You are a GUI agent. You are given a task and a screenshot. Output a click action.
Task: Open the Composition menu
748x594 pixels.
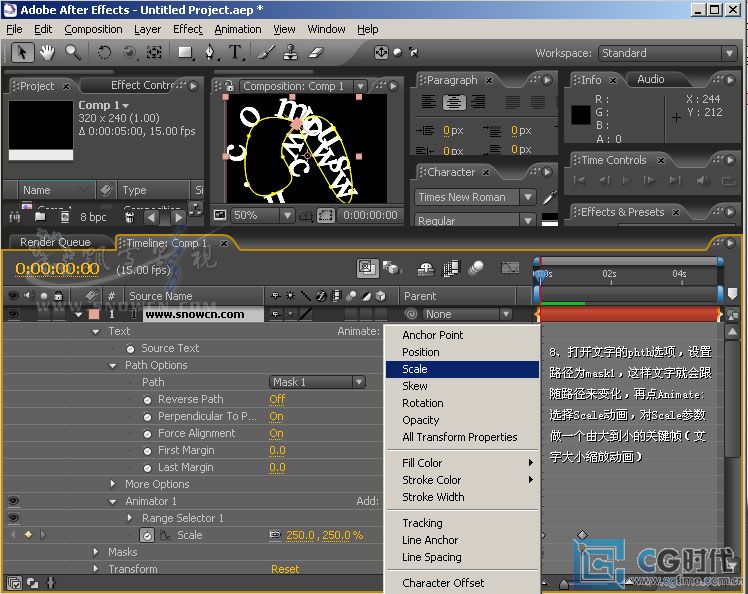94,30
